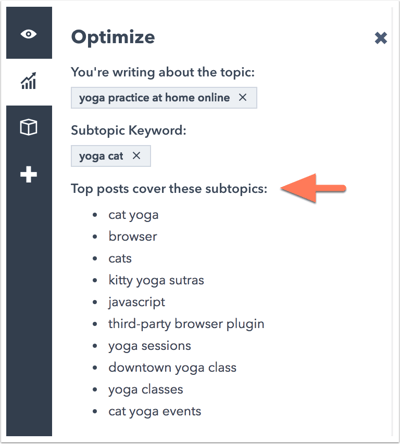Click the cats subtopic entry
The width and height of the screenshot is (400, 444).
[x=120, y=258]
